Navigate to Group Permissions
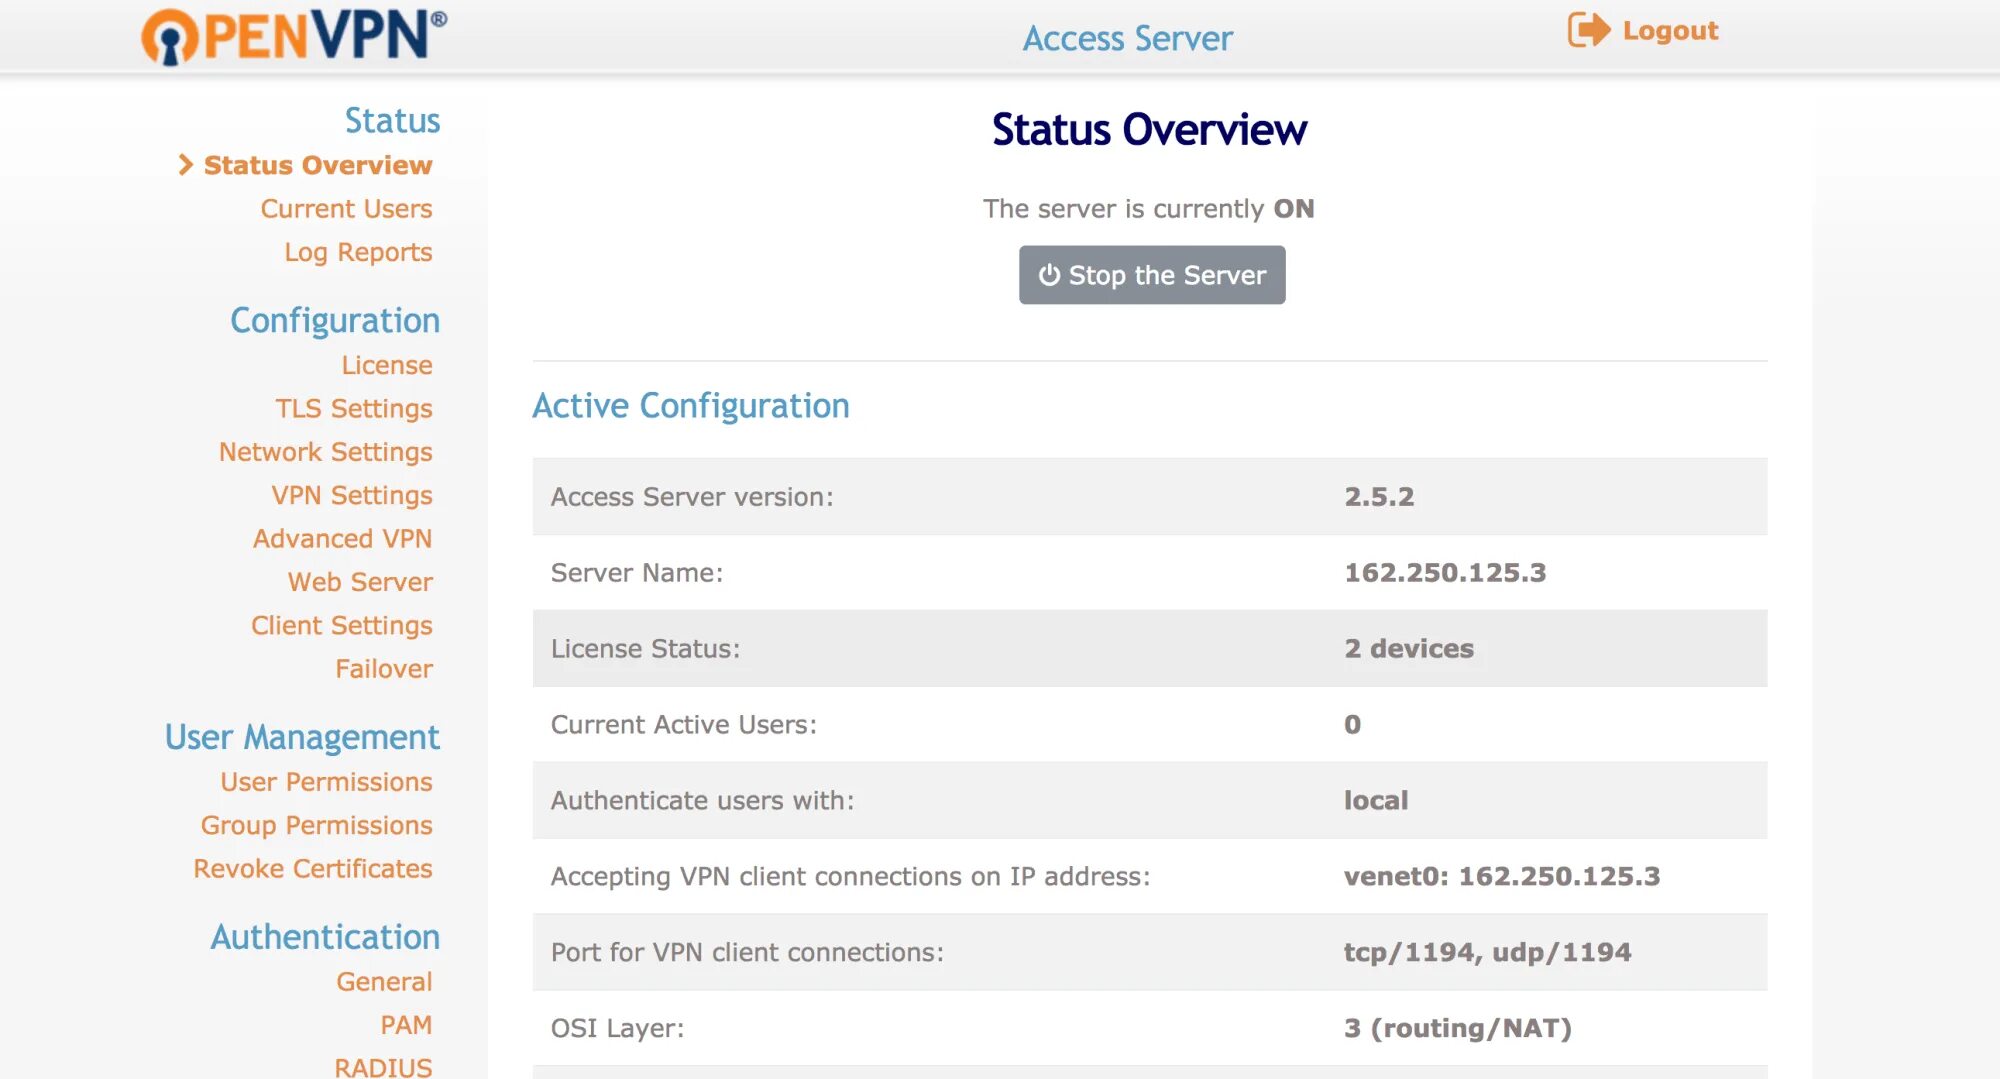2000x1079 pixels. 316,826
